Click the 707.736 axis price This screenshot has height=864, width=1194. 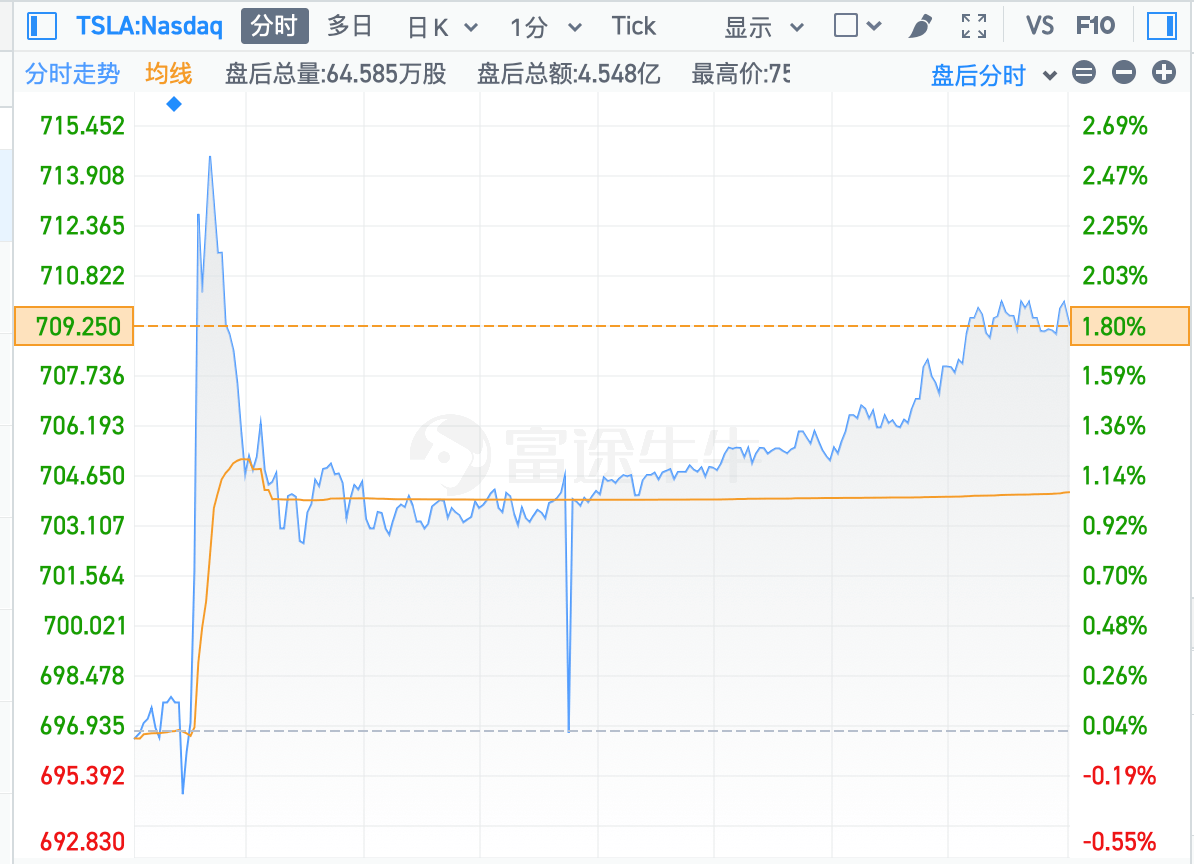pos(82,375)
